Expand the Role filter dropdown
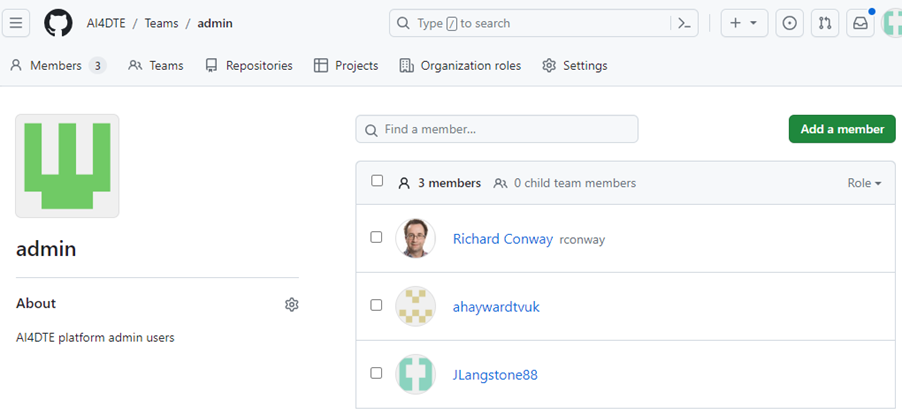Image resolution: width=902 pixels, height=414 pixels. pyautogui.click(x=864, y=183)
